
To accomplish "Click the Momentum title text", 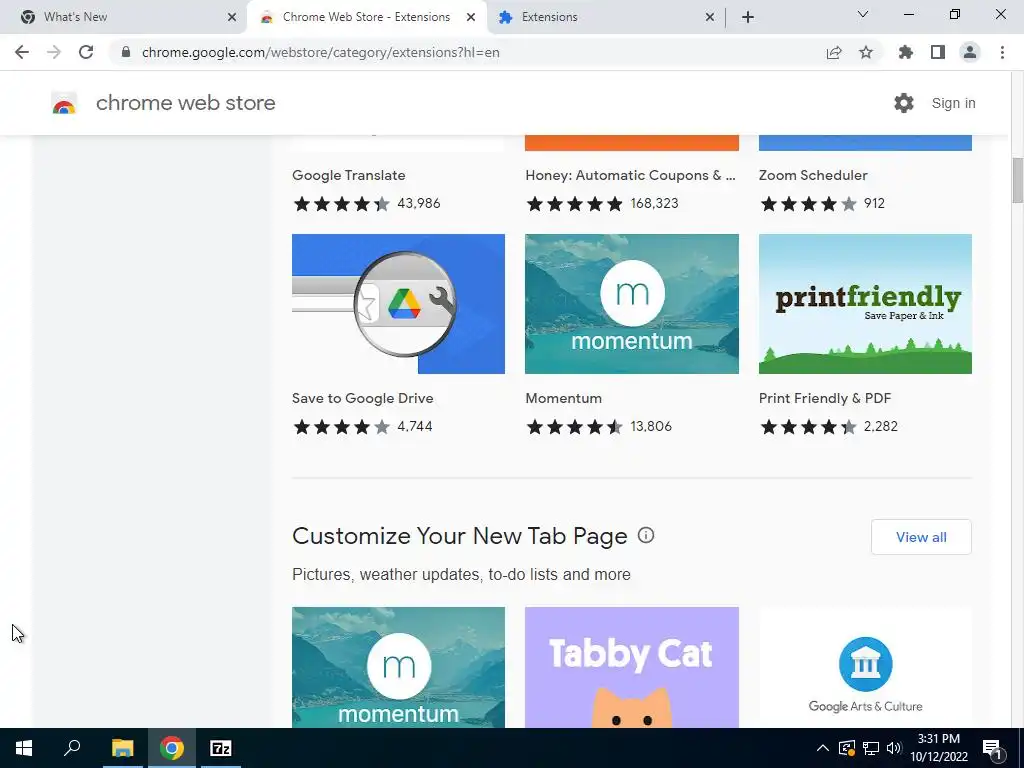I will (564, 398).
